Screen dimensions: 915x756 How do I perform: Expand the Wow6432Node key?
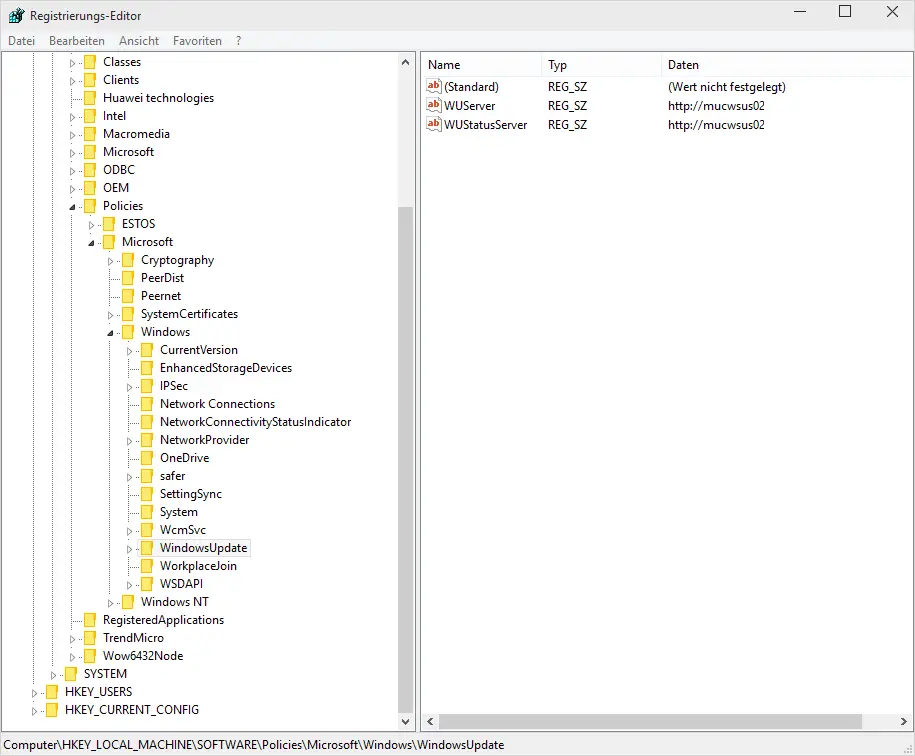point(72,657)
